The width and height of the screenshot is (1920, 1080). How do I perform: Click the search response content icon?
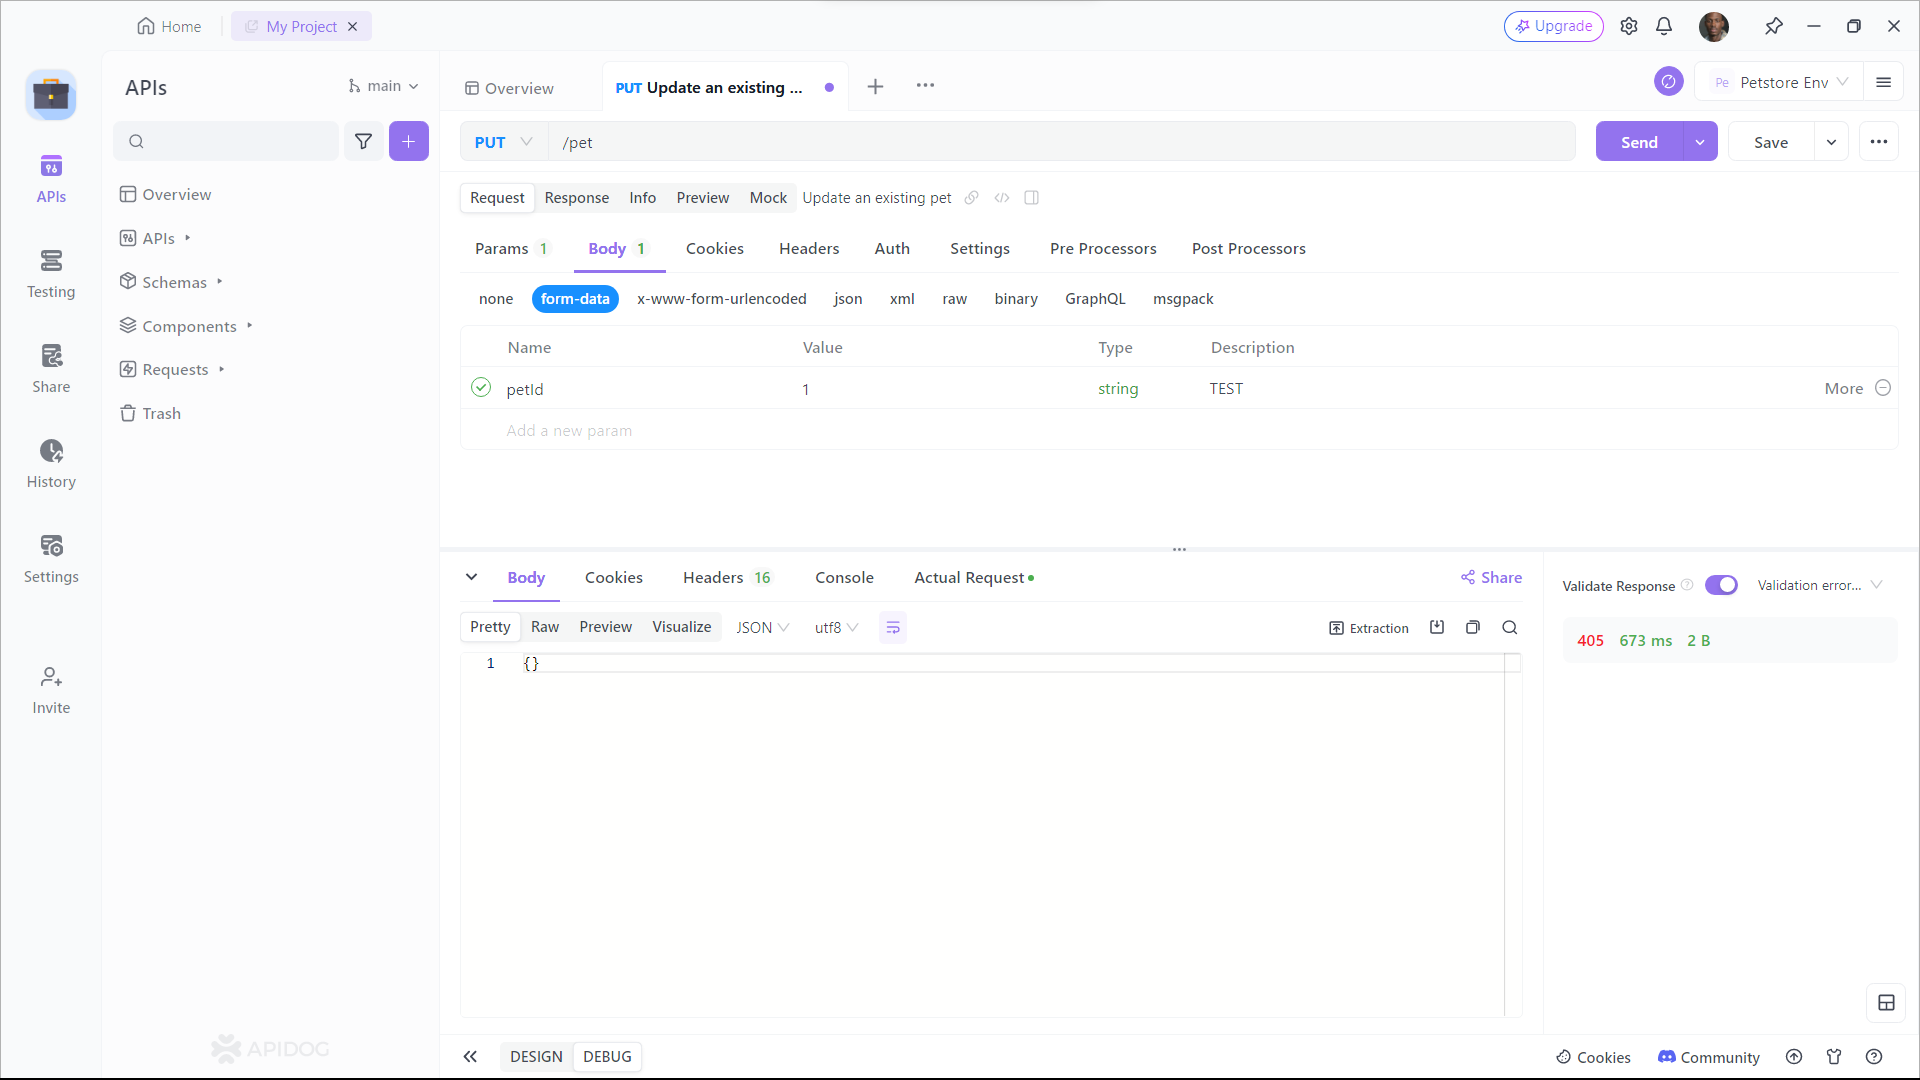(x=1511, y=628)
